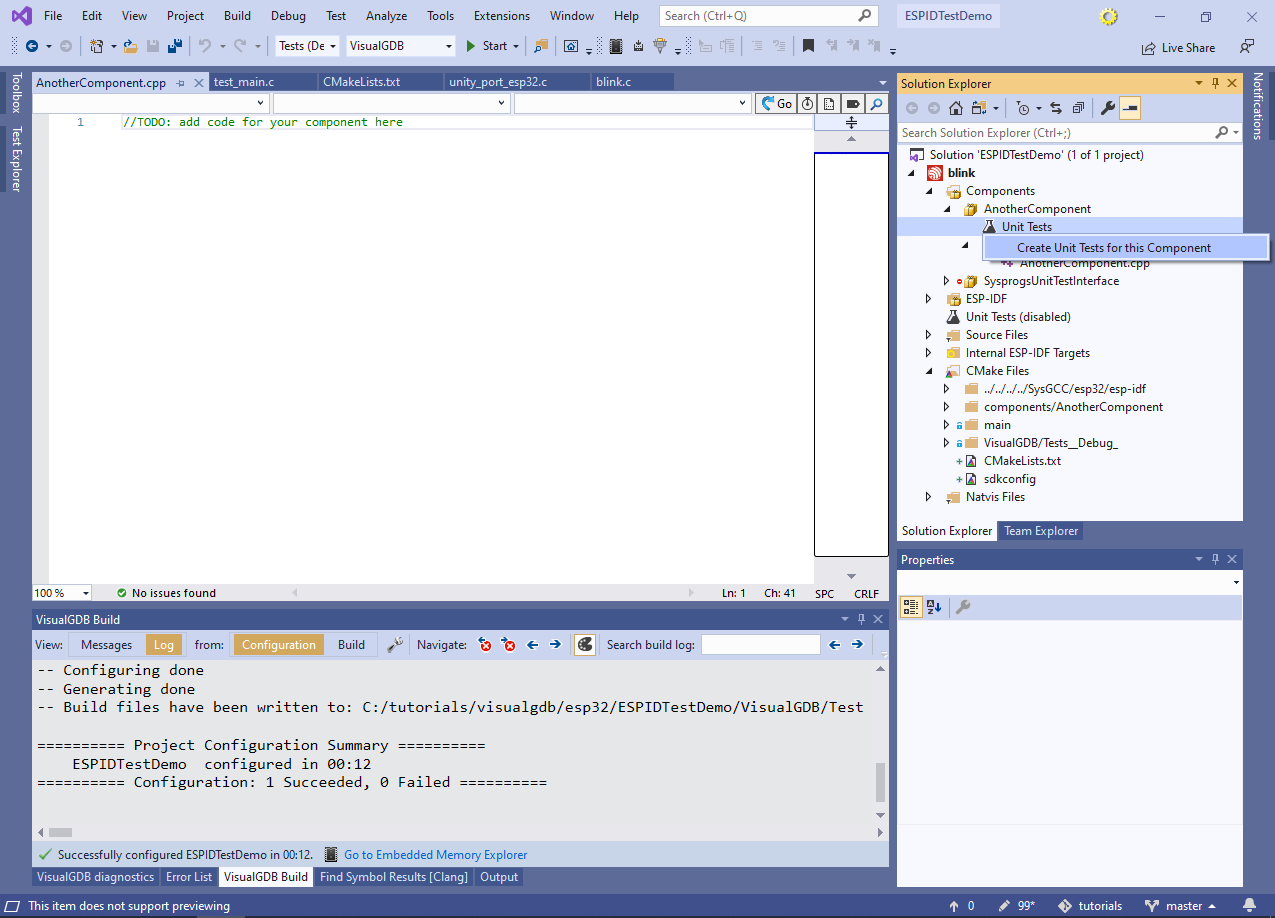1275x918 pixels.
Task: Open the master branch status bar button
Action: 1180,906
